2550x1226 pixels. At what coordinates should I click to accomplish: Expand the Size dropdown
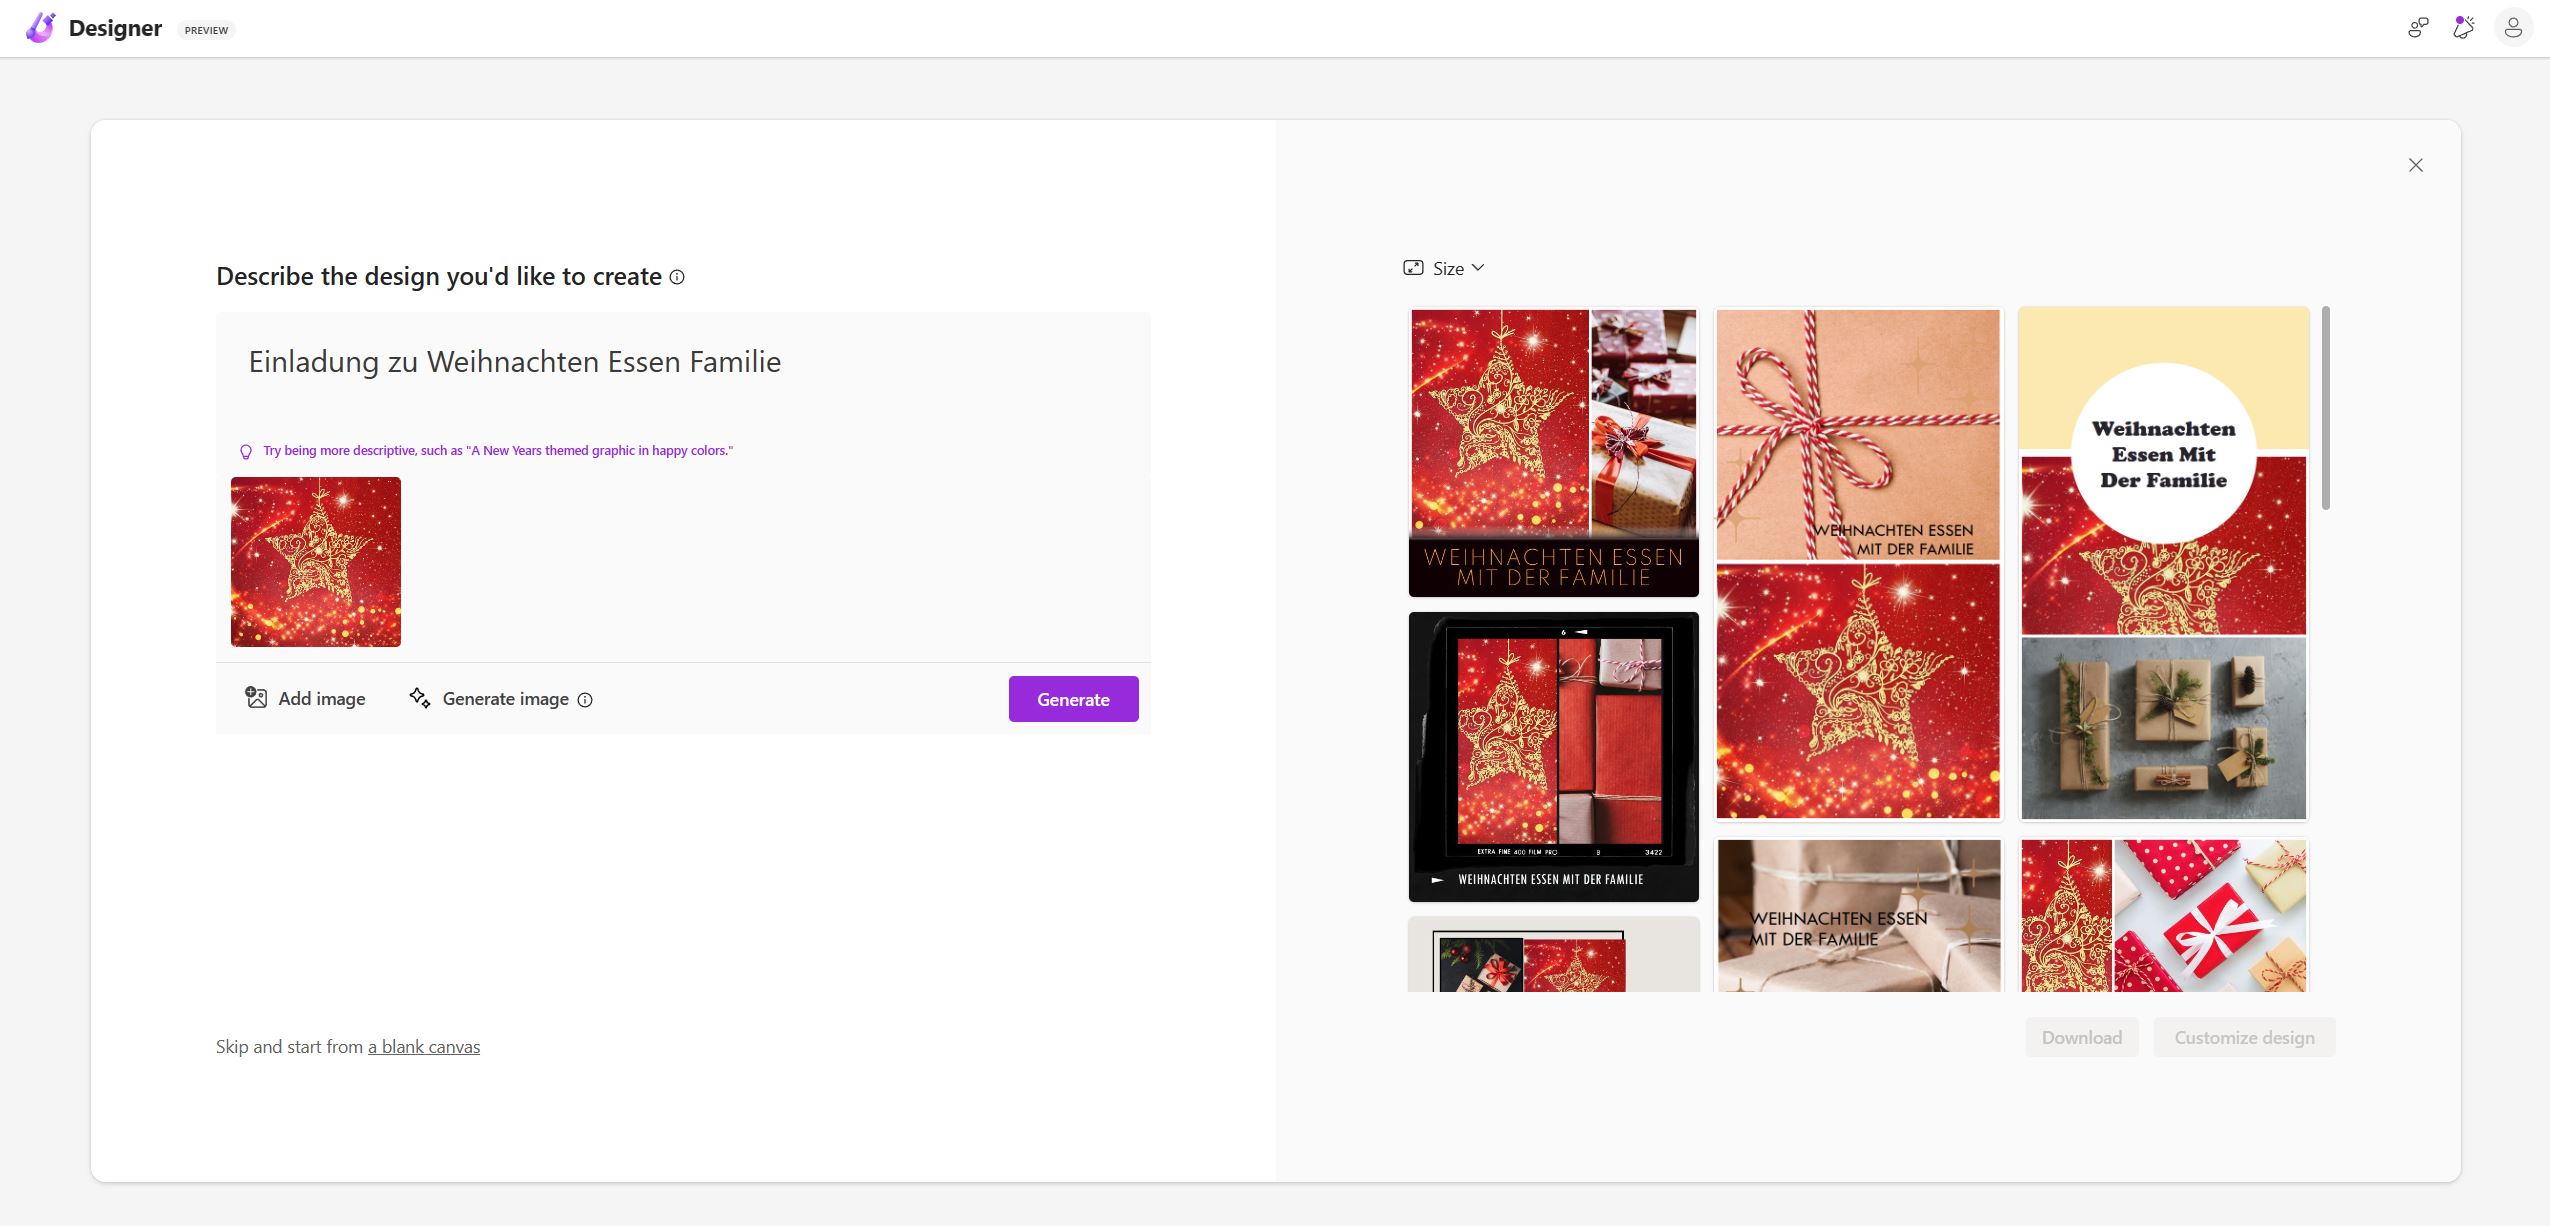coord(1446,268)
